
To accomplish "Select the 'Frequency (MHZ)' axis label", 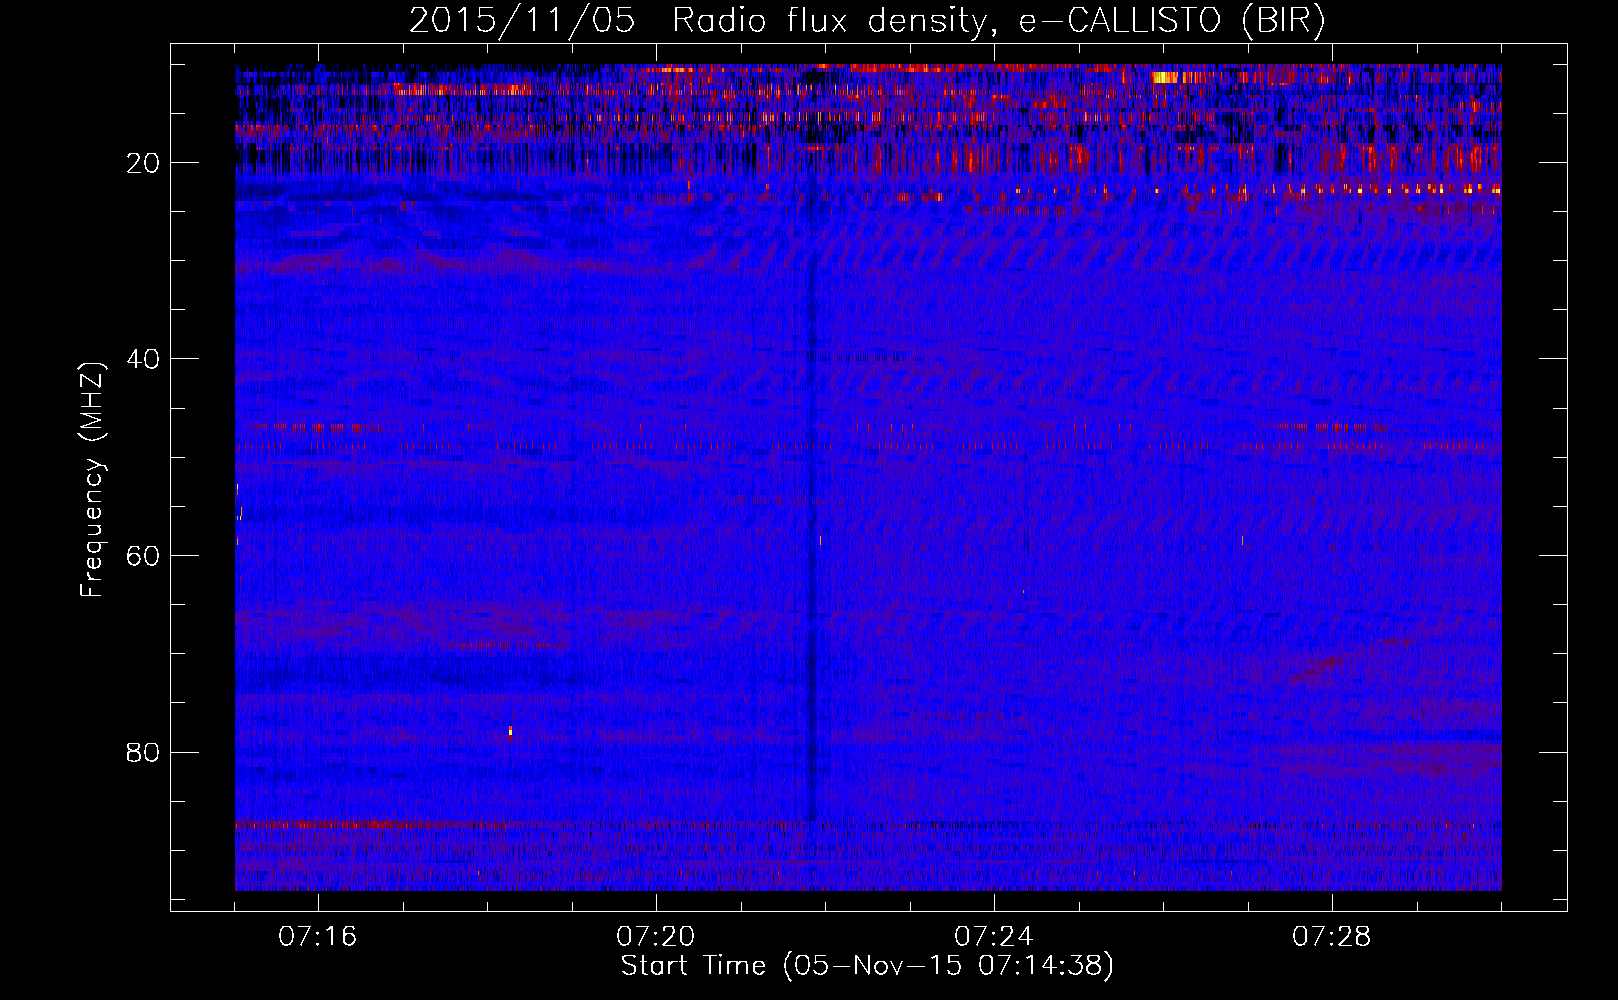I will click(x=92, y=481).
